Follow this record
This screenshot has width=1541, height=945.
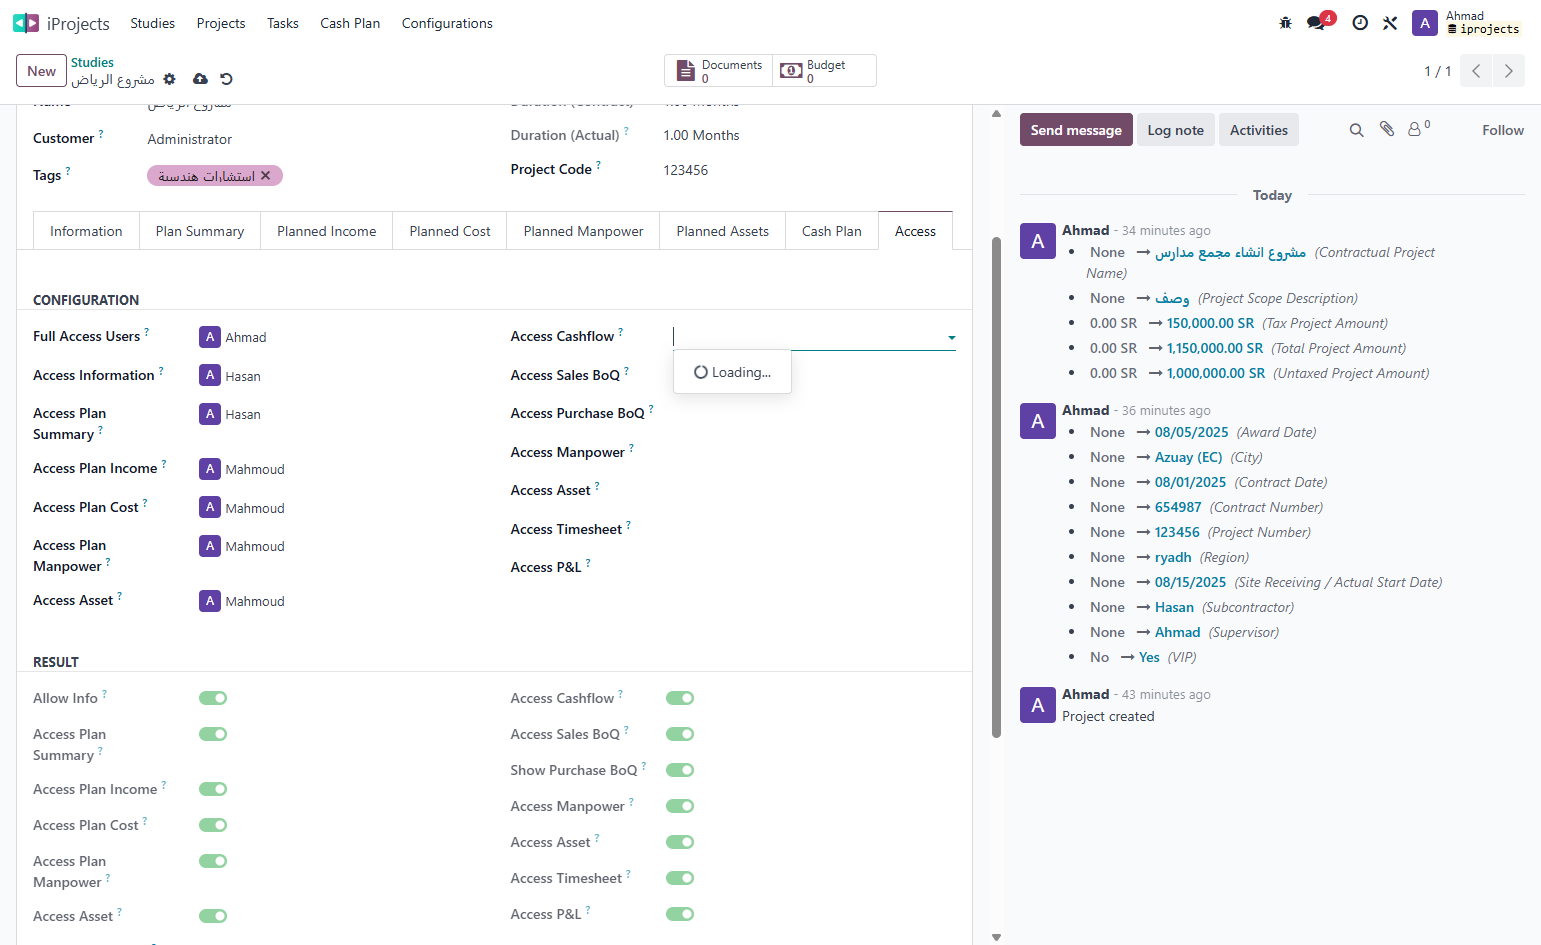pos(1503,130)
